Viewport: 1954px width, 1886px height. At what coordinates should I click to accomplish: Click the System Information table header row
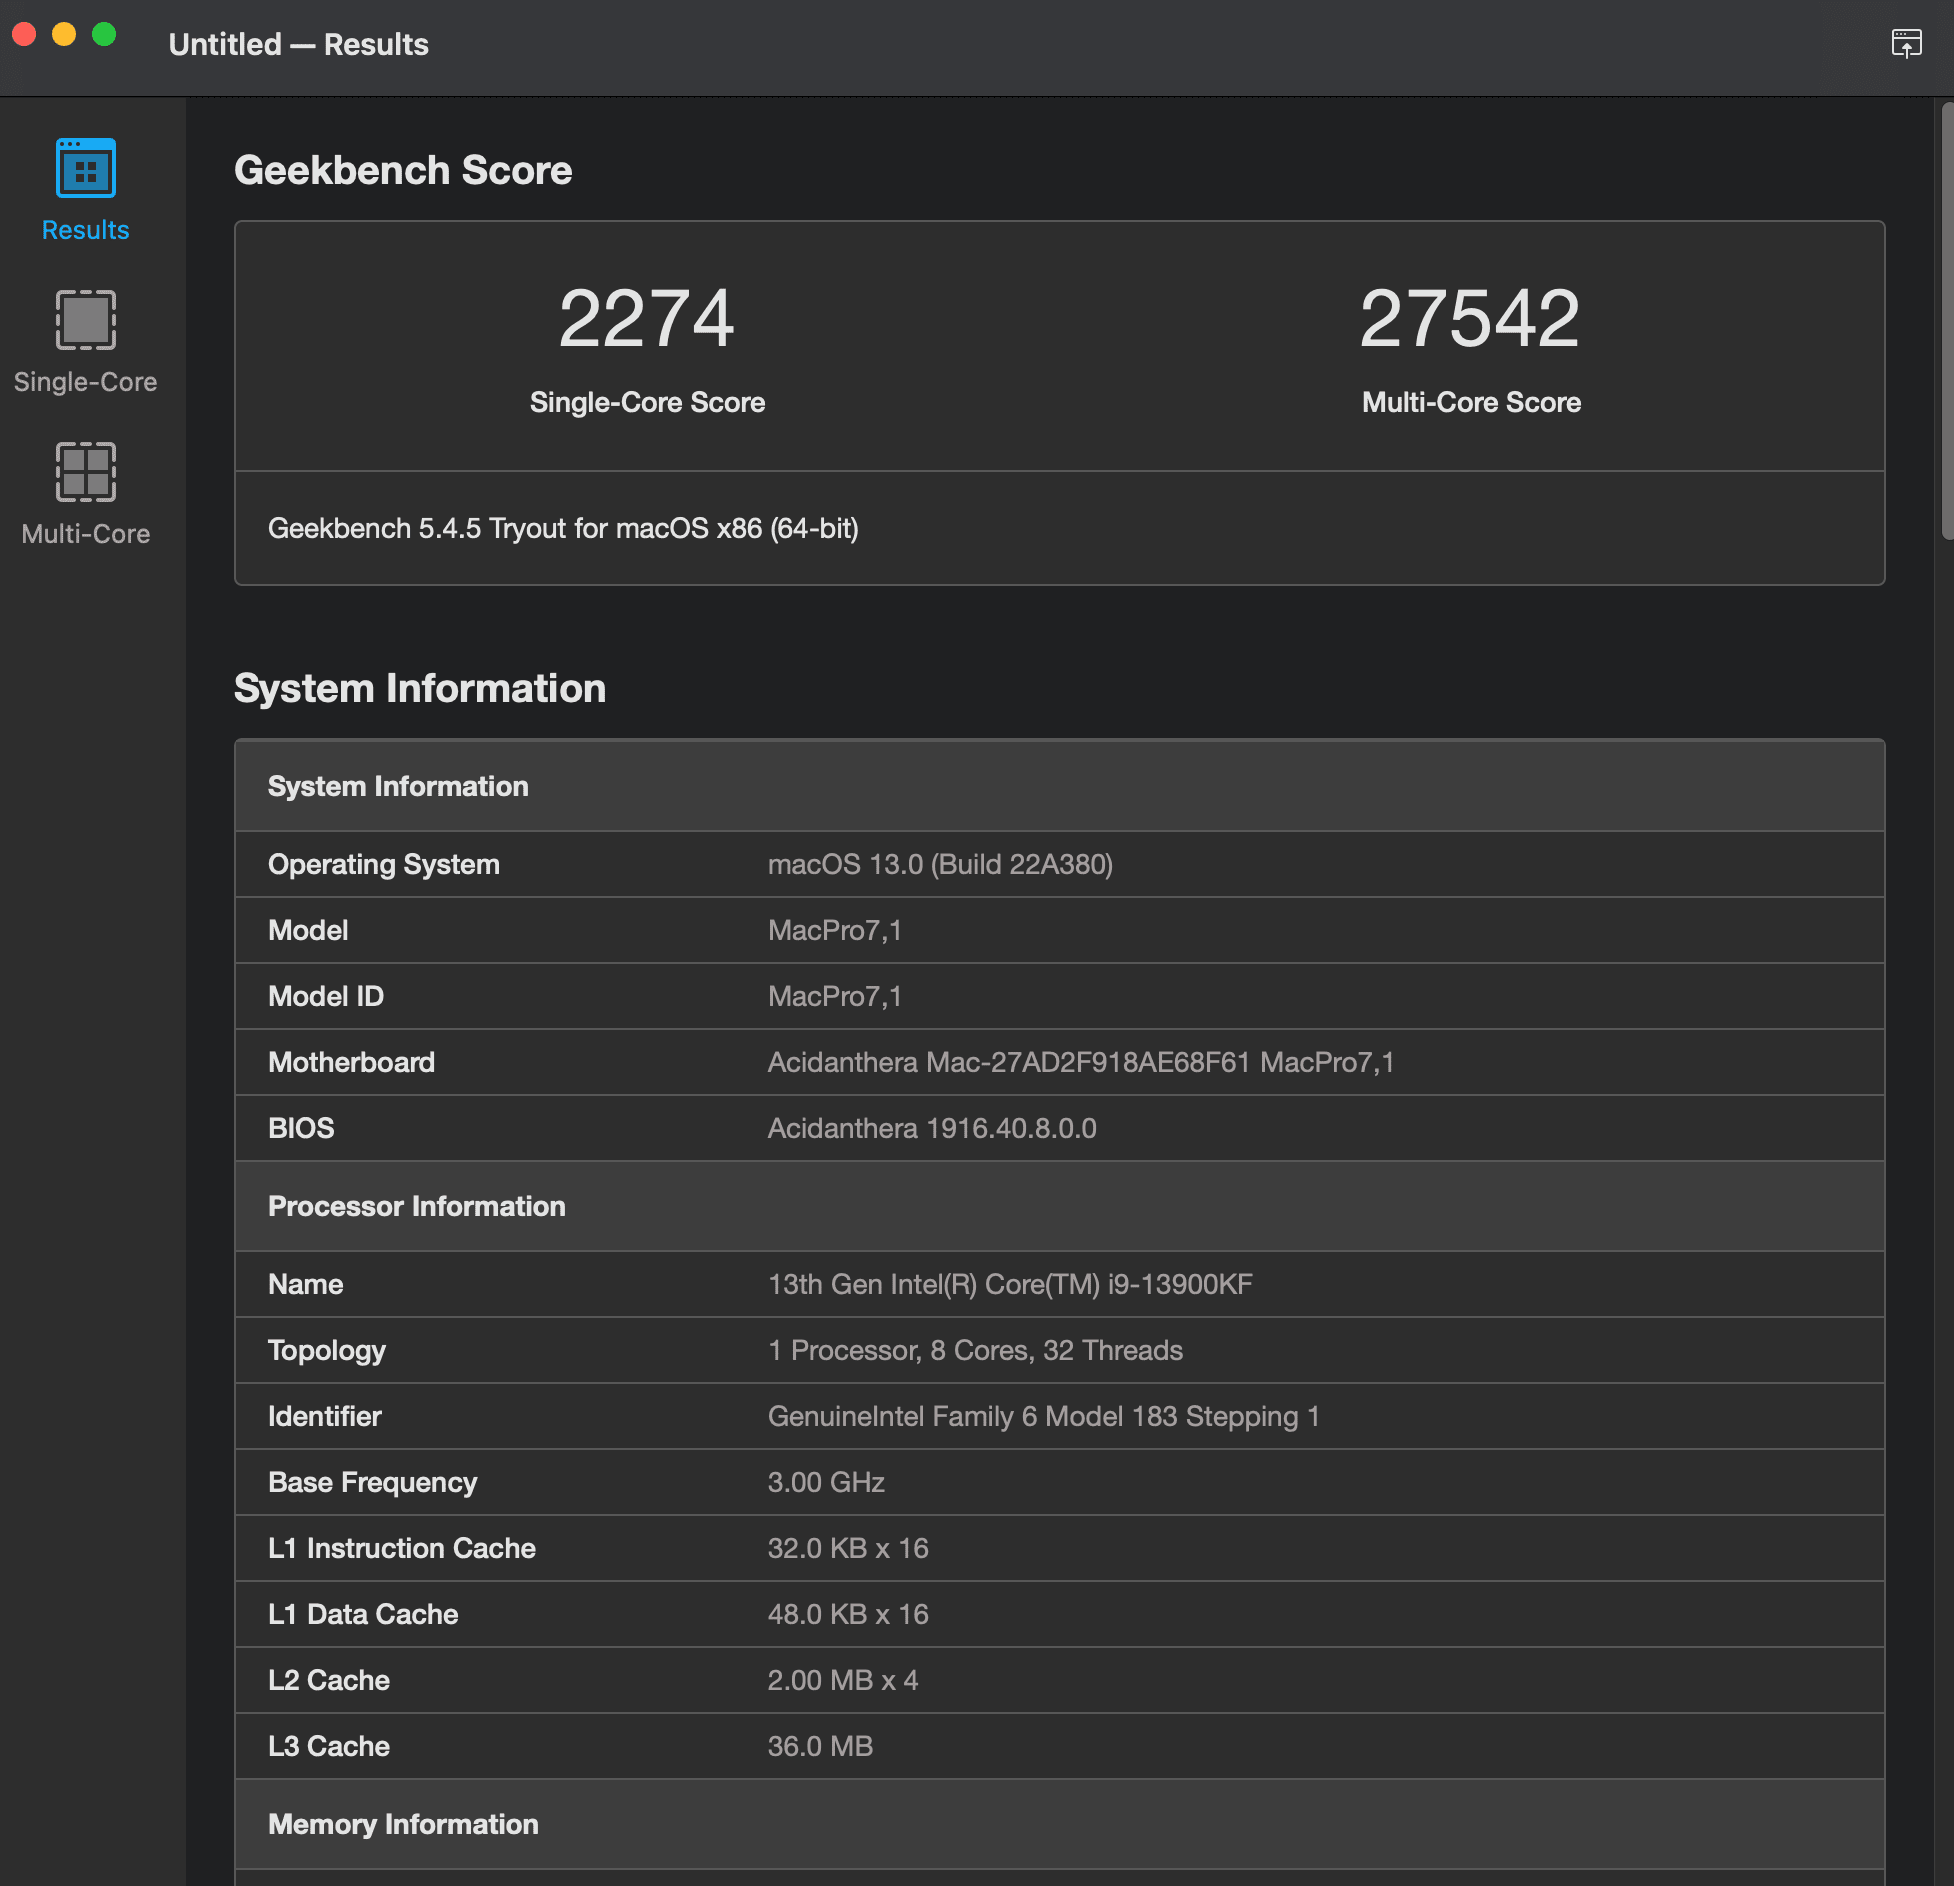click(x=1060, y=786)
